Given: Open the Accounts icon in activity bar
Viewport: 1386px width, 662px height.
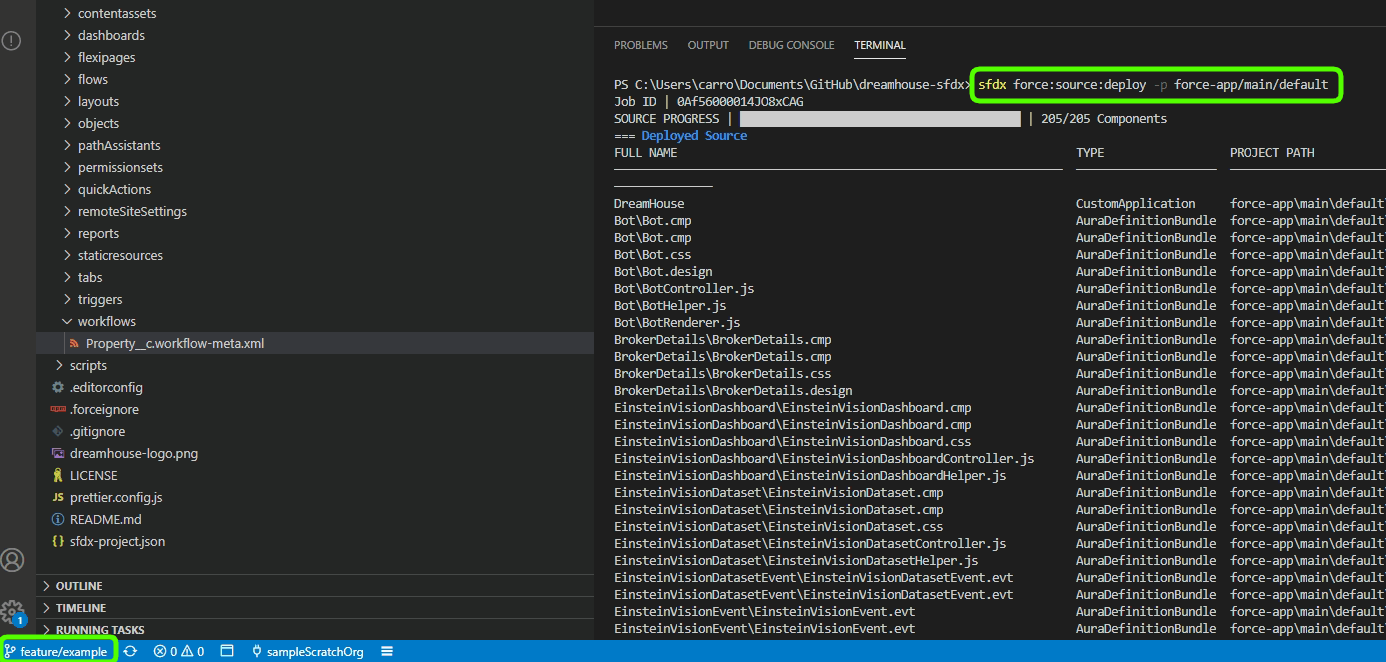Looking at the screenshot, I should (12, 560).
